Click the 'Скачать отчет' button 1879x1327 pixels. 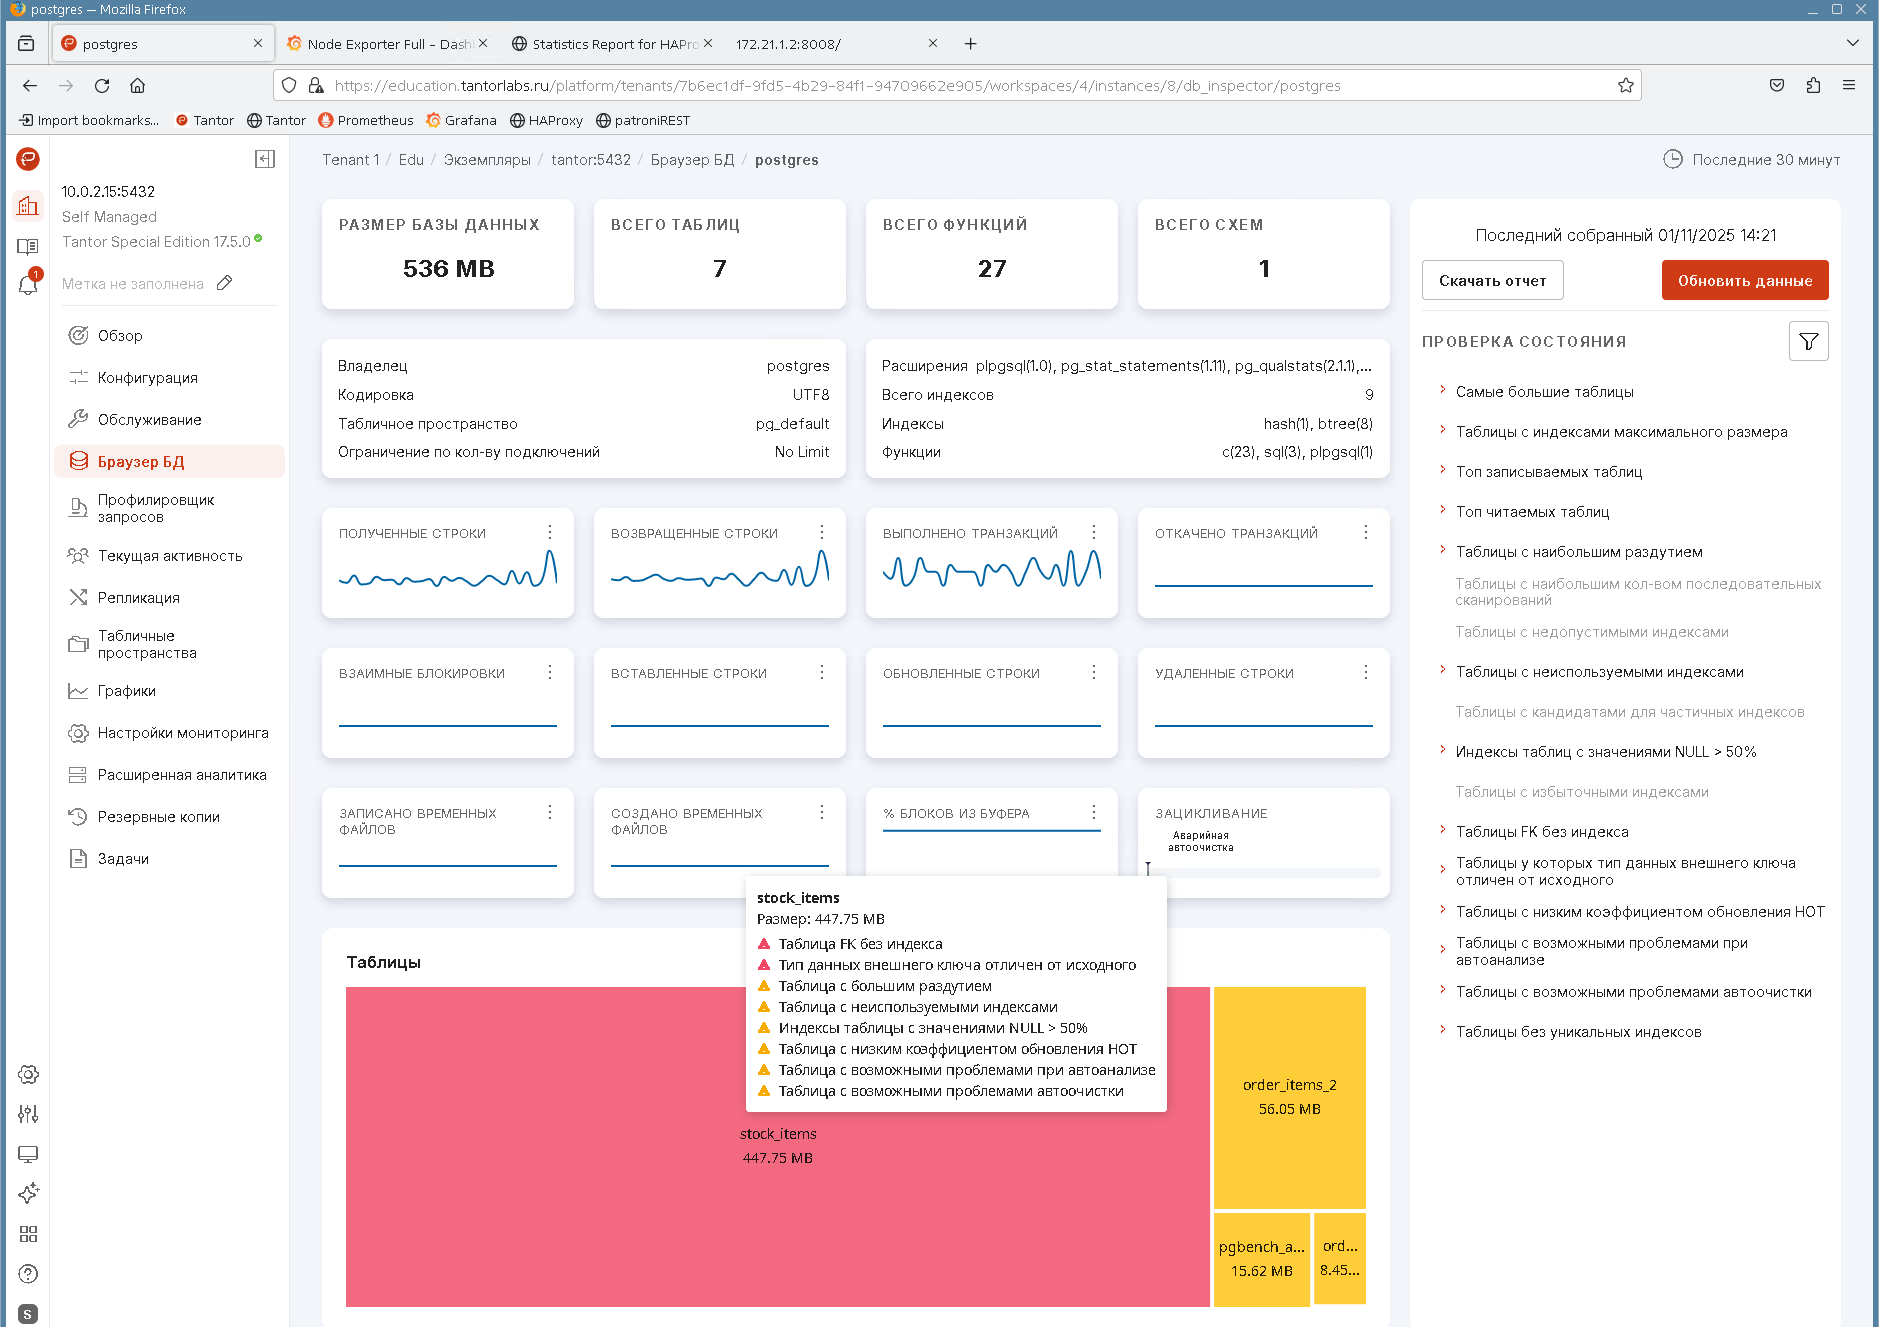tap(1492, 281)
